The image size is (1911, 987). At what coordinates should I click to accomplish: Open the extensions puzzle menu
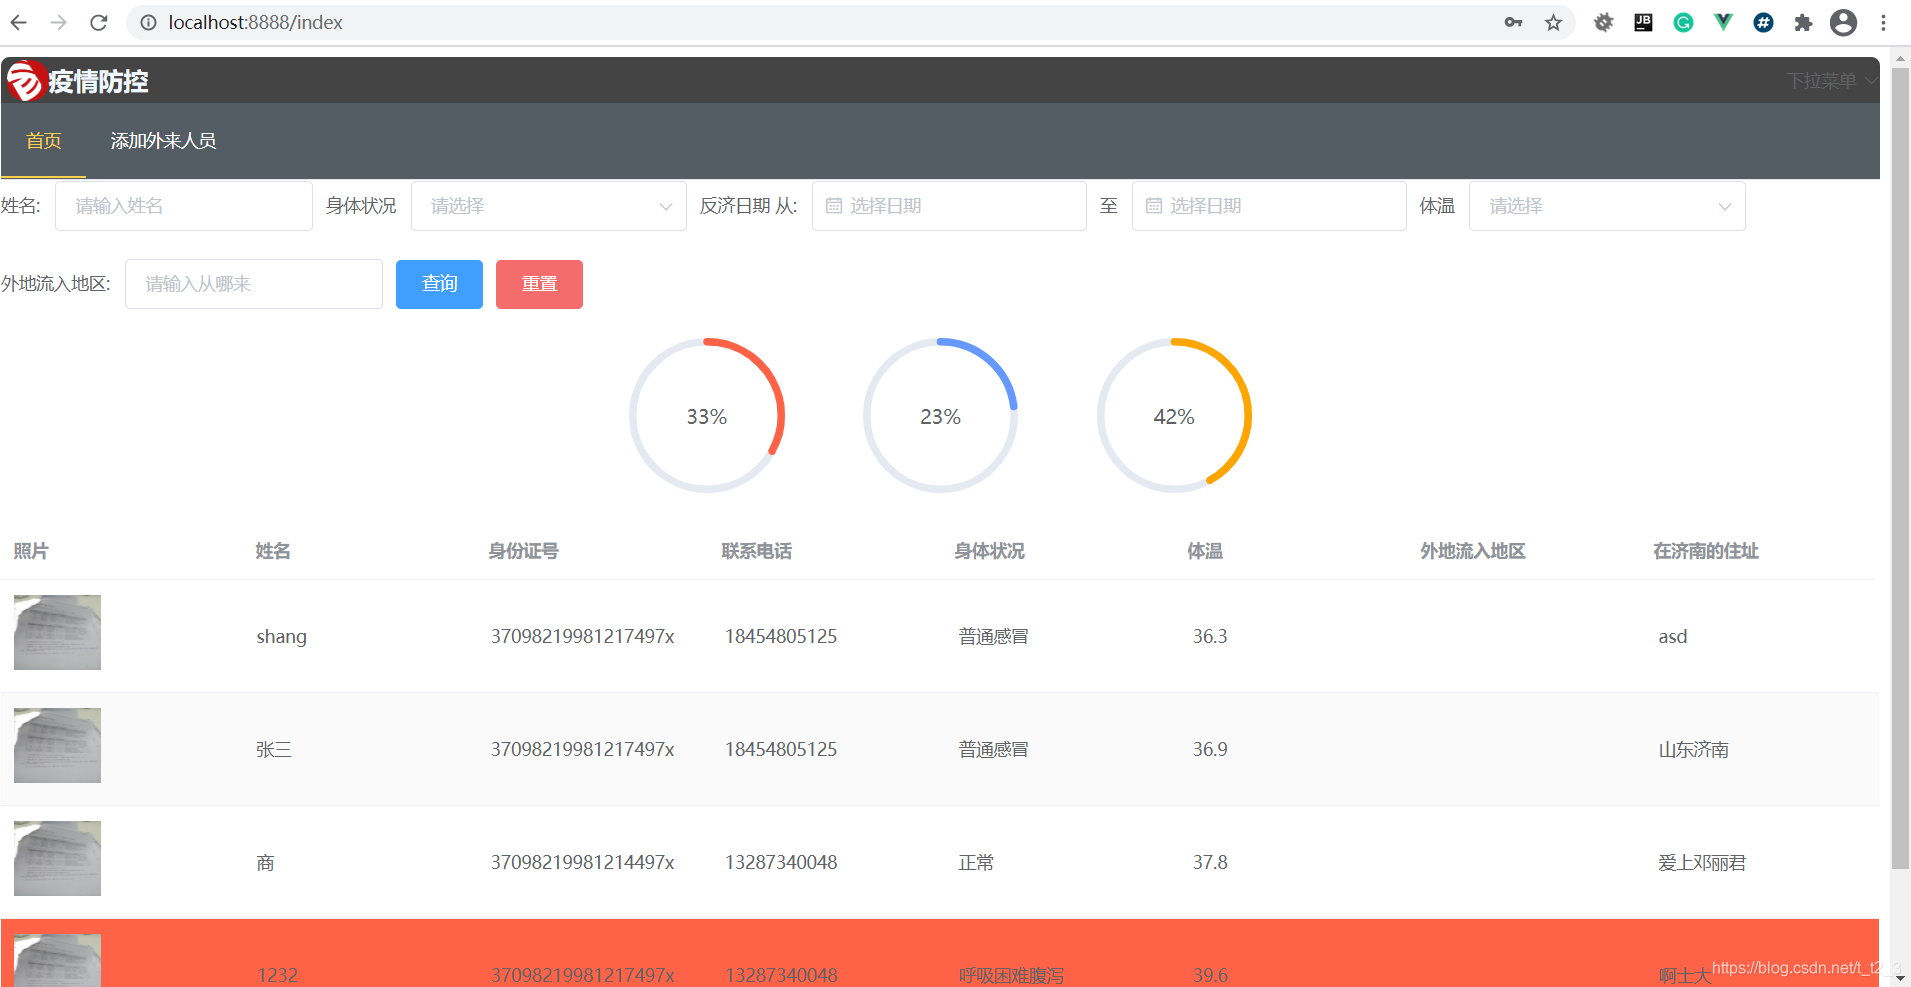[1803, 22]
